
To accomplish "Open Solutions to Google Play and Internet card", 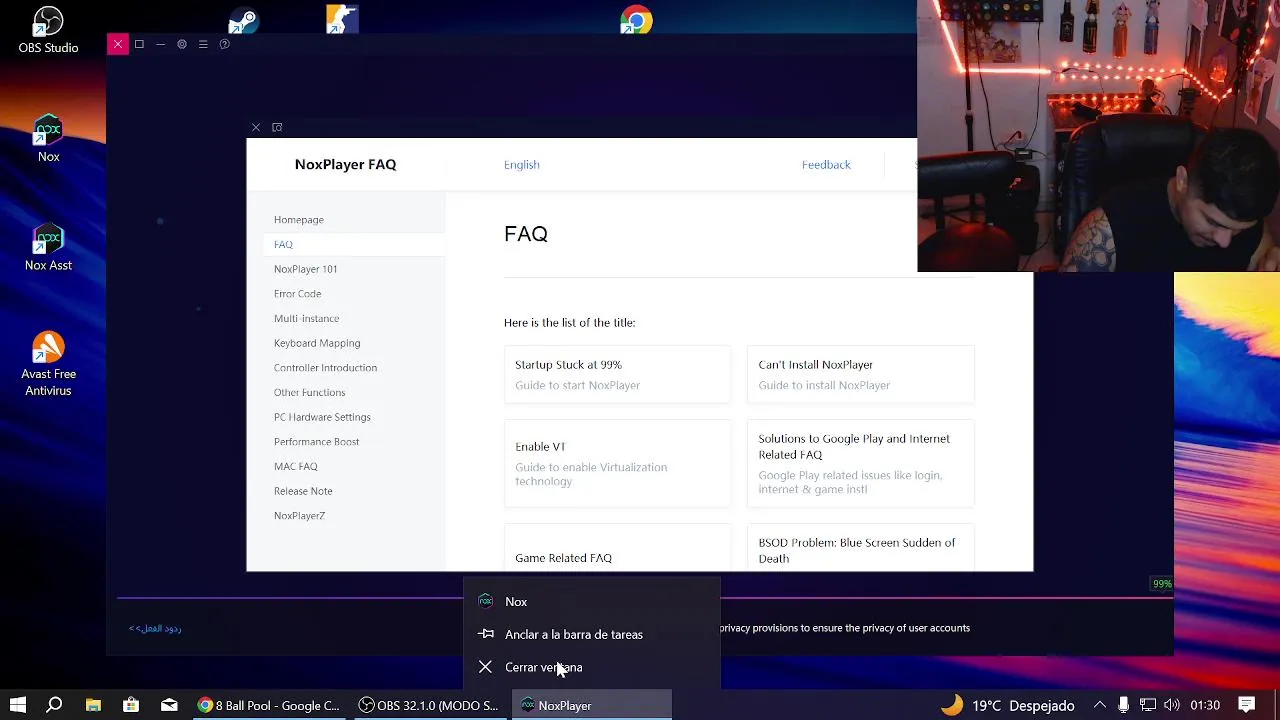I will [x=860, y=463].
